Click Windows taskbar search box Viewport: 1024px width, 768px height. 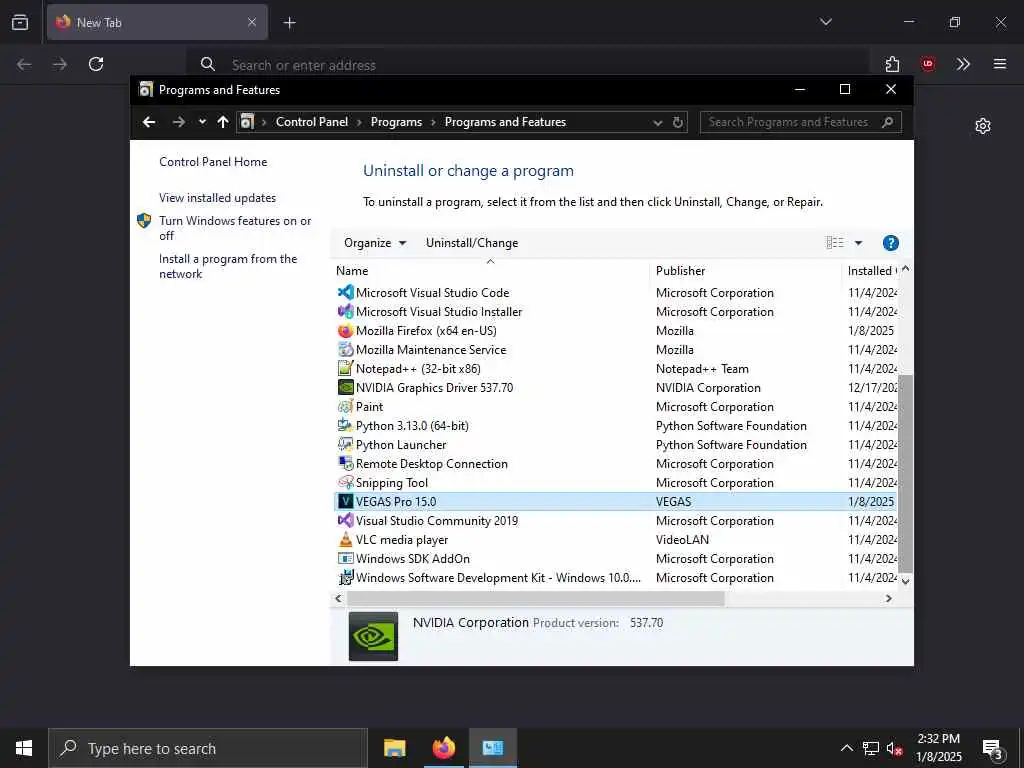(x=208, y=748)
